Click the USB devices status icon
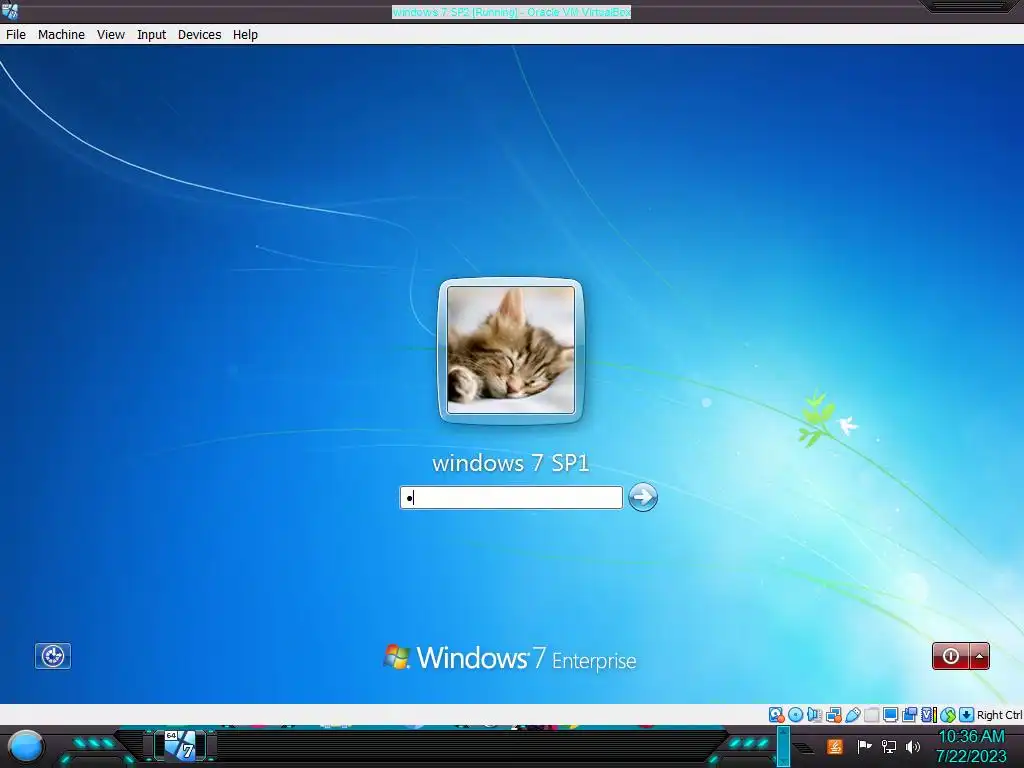The height and width of the screenshot is (768, 1024). [853, 714]
